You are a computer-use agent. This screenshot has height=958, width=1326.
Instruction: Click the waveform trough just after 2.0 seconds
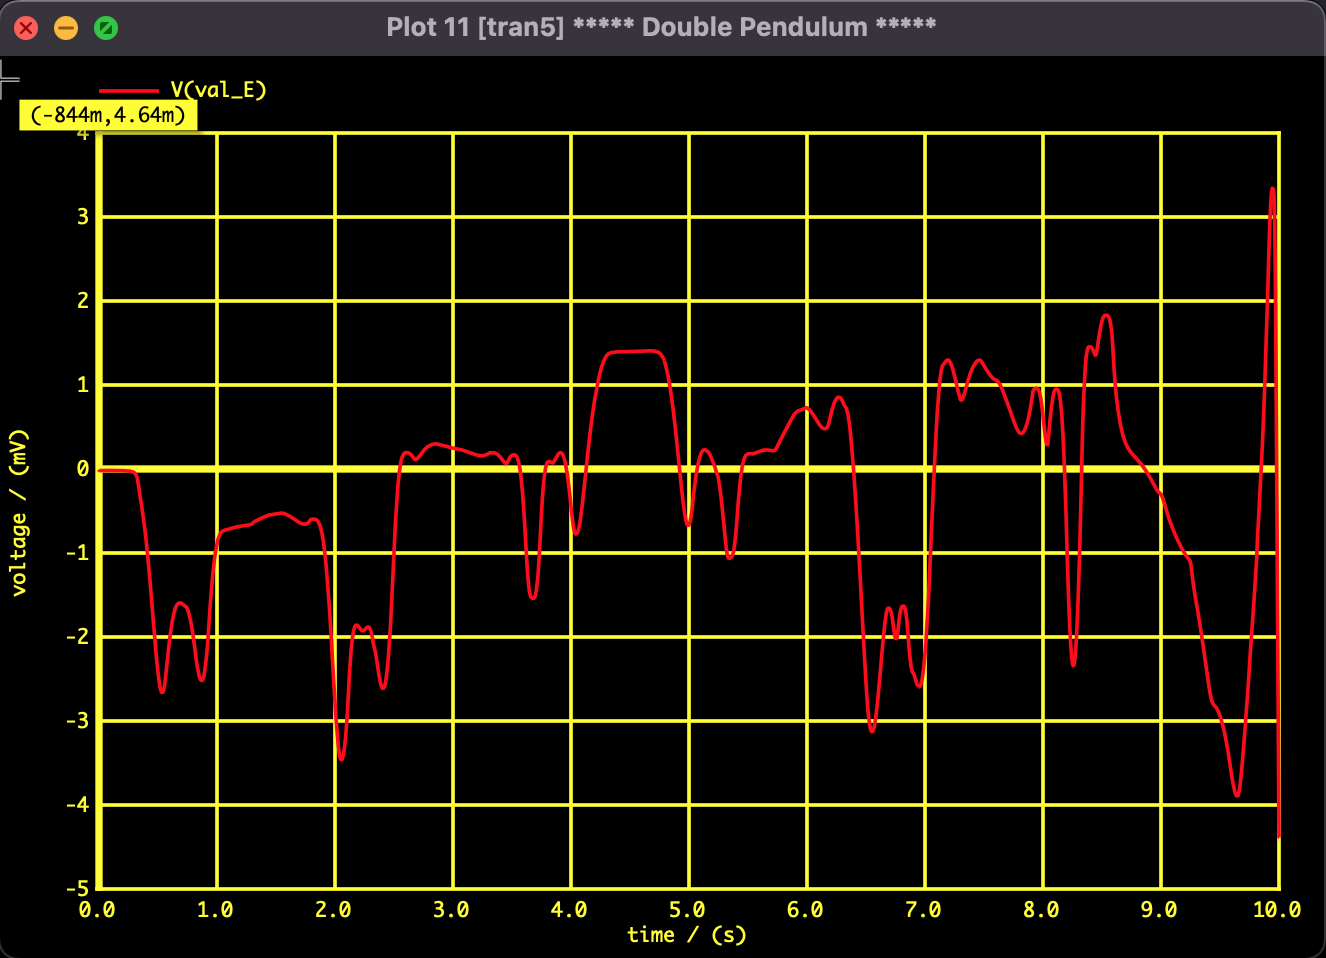(x=342, y=758)
